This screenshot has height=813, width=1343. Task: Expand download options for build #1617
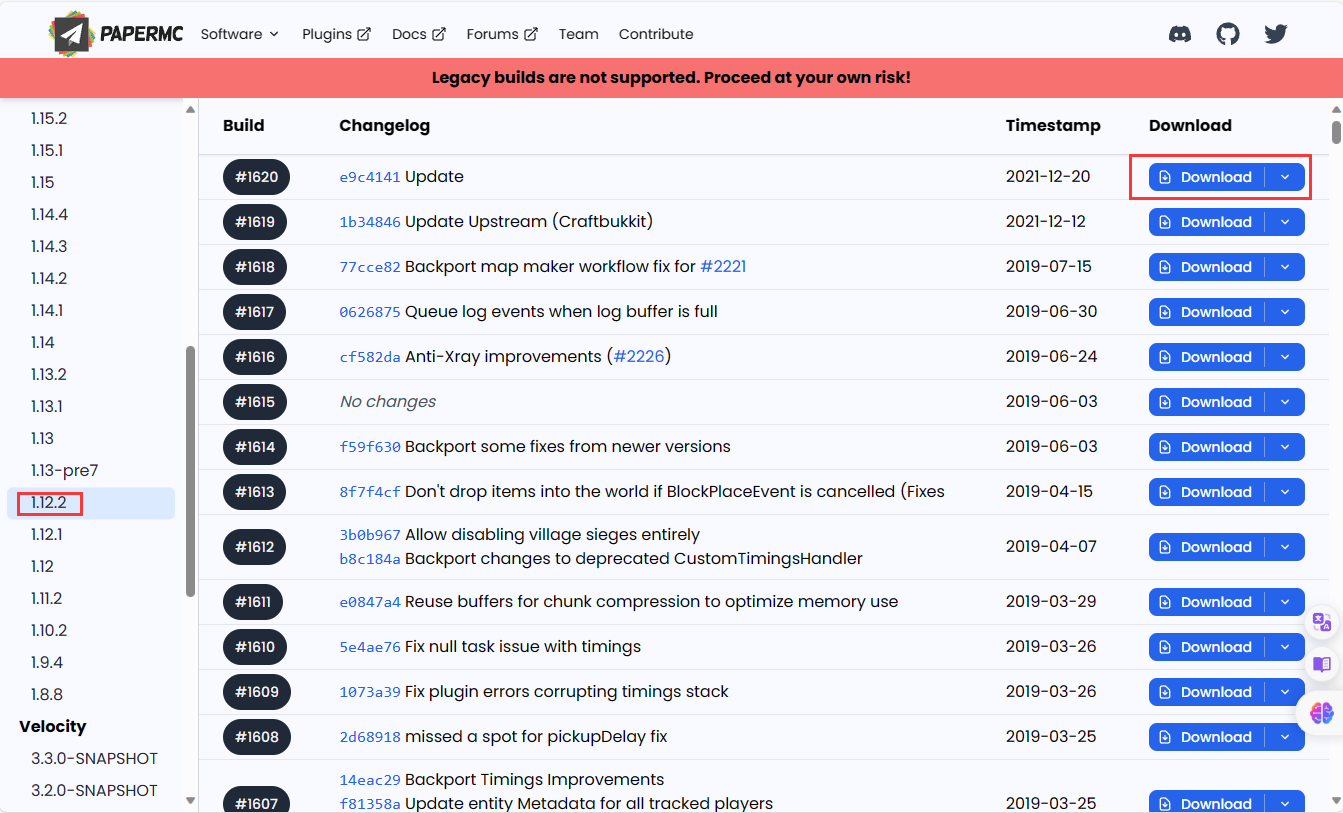1285,312
